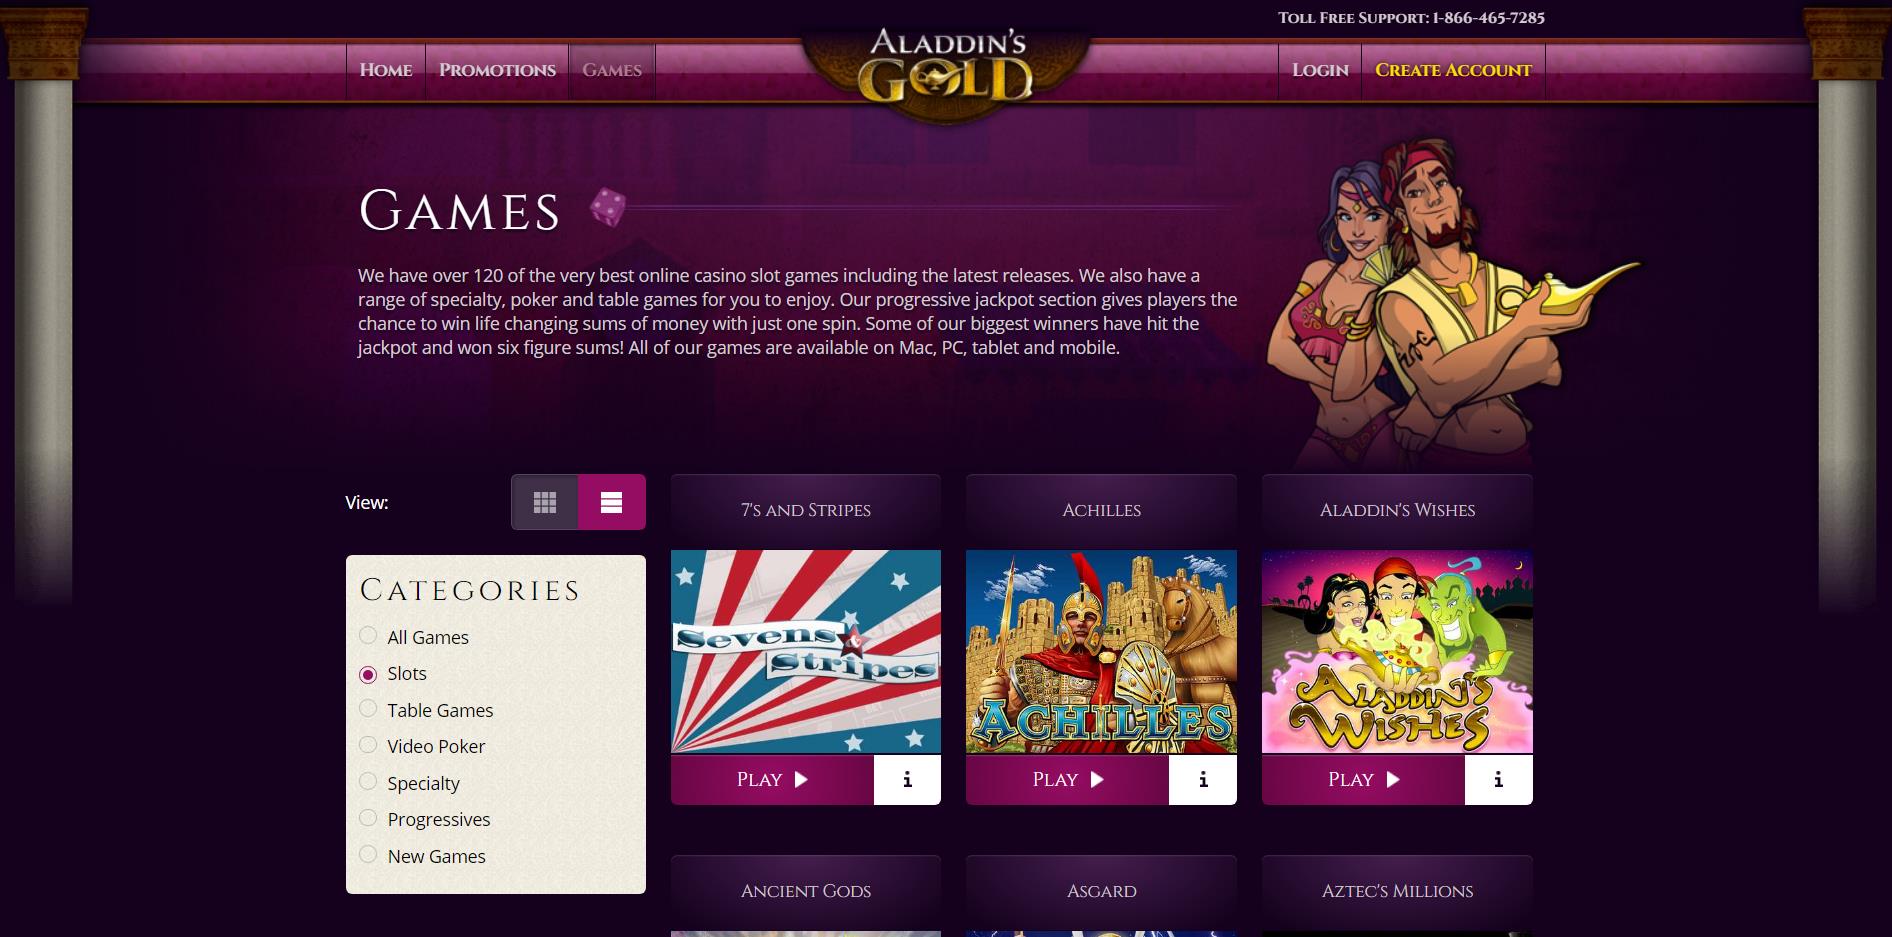Switch to list view icon
Screen dimensions: 1892x937
(612, 502)
